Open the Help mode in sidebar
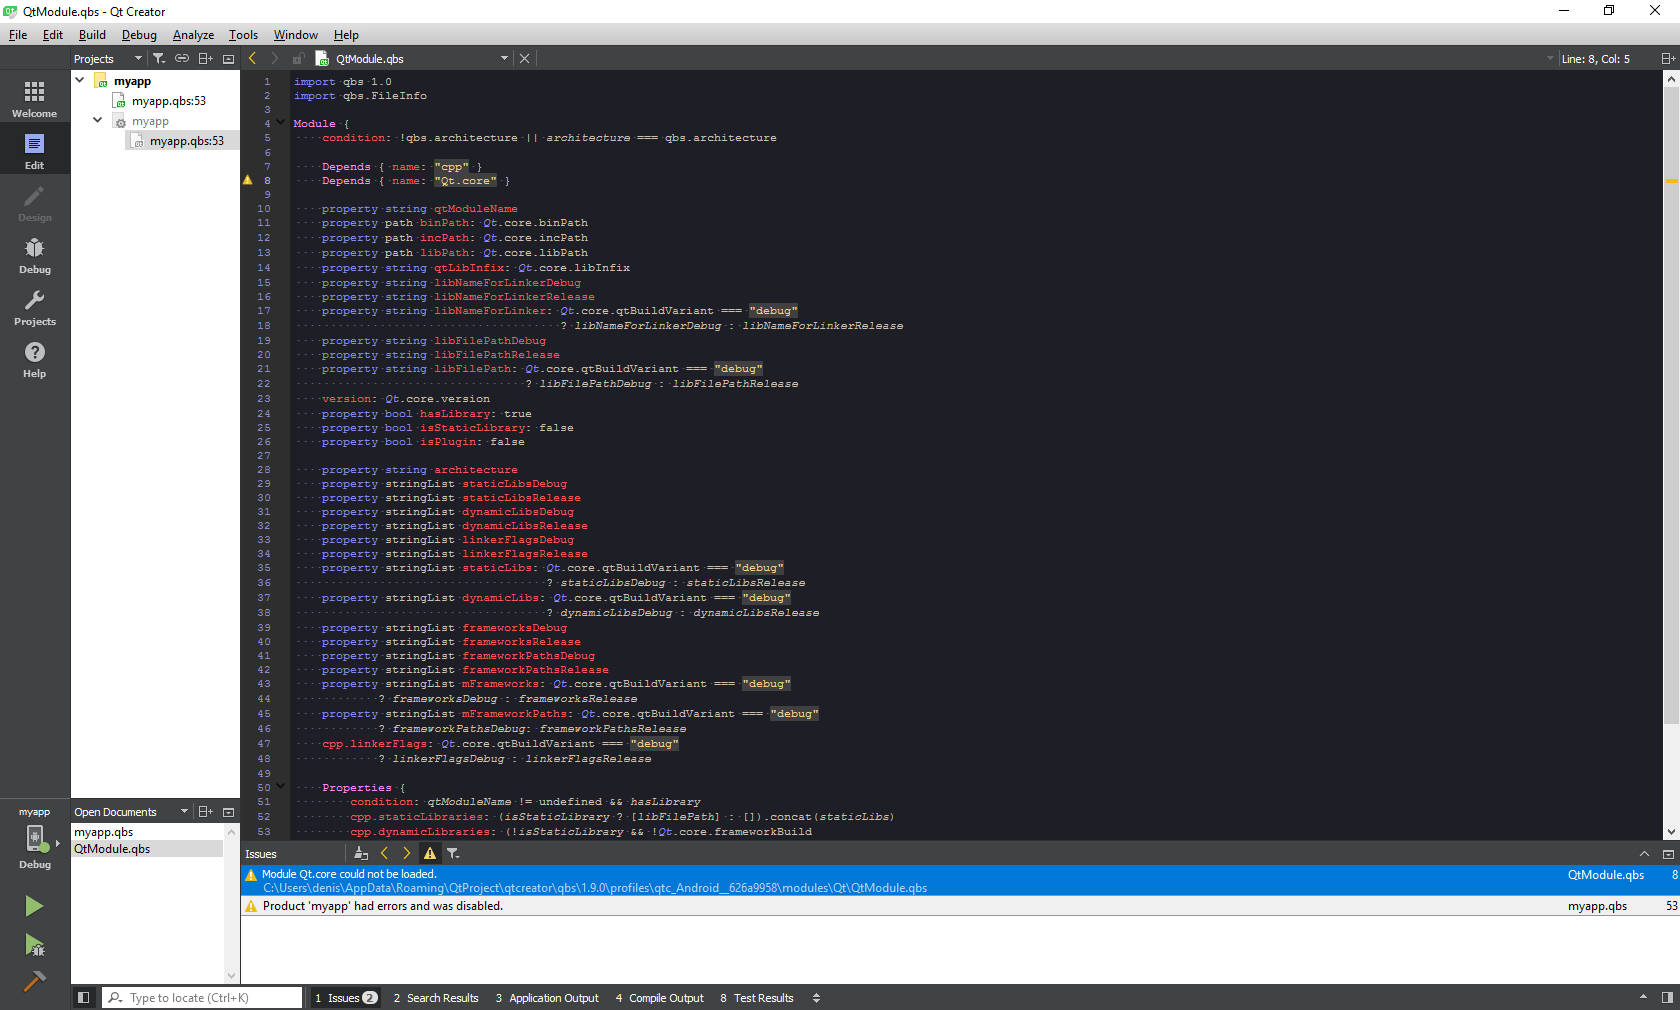Viewport: 1680px width, 1010px height. point(34,359)
